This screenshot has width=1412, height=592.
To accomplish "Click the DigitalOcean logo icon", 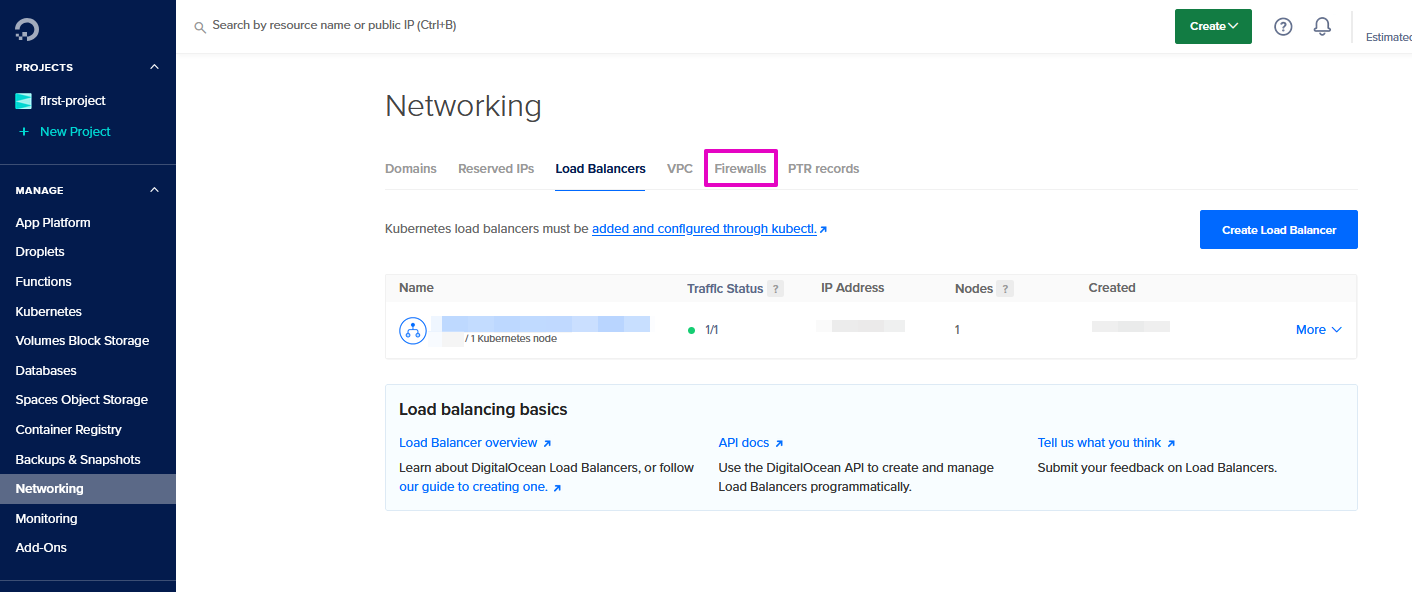I will click(x=27, y=29).
